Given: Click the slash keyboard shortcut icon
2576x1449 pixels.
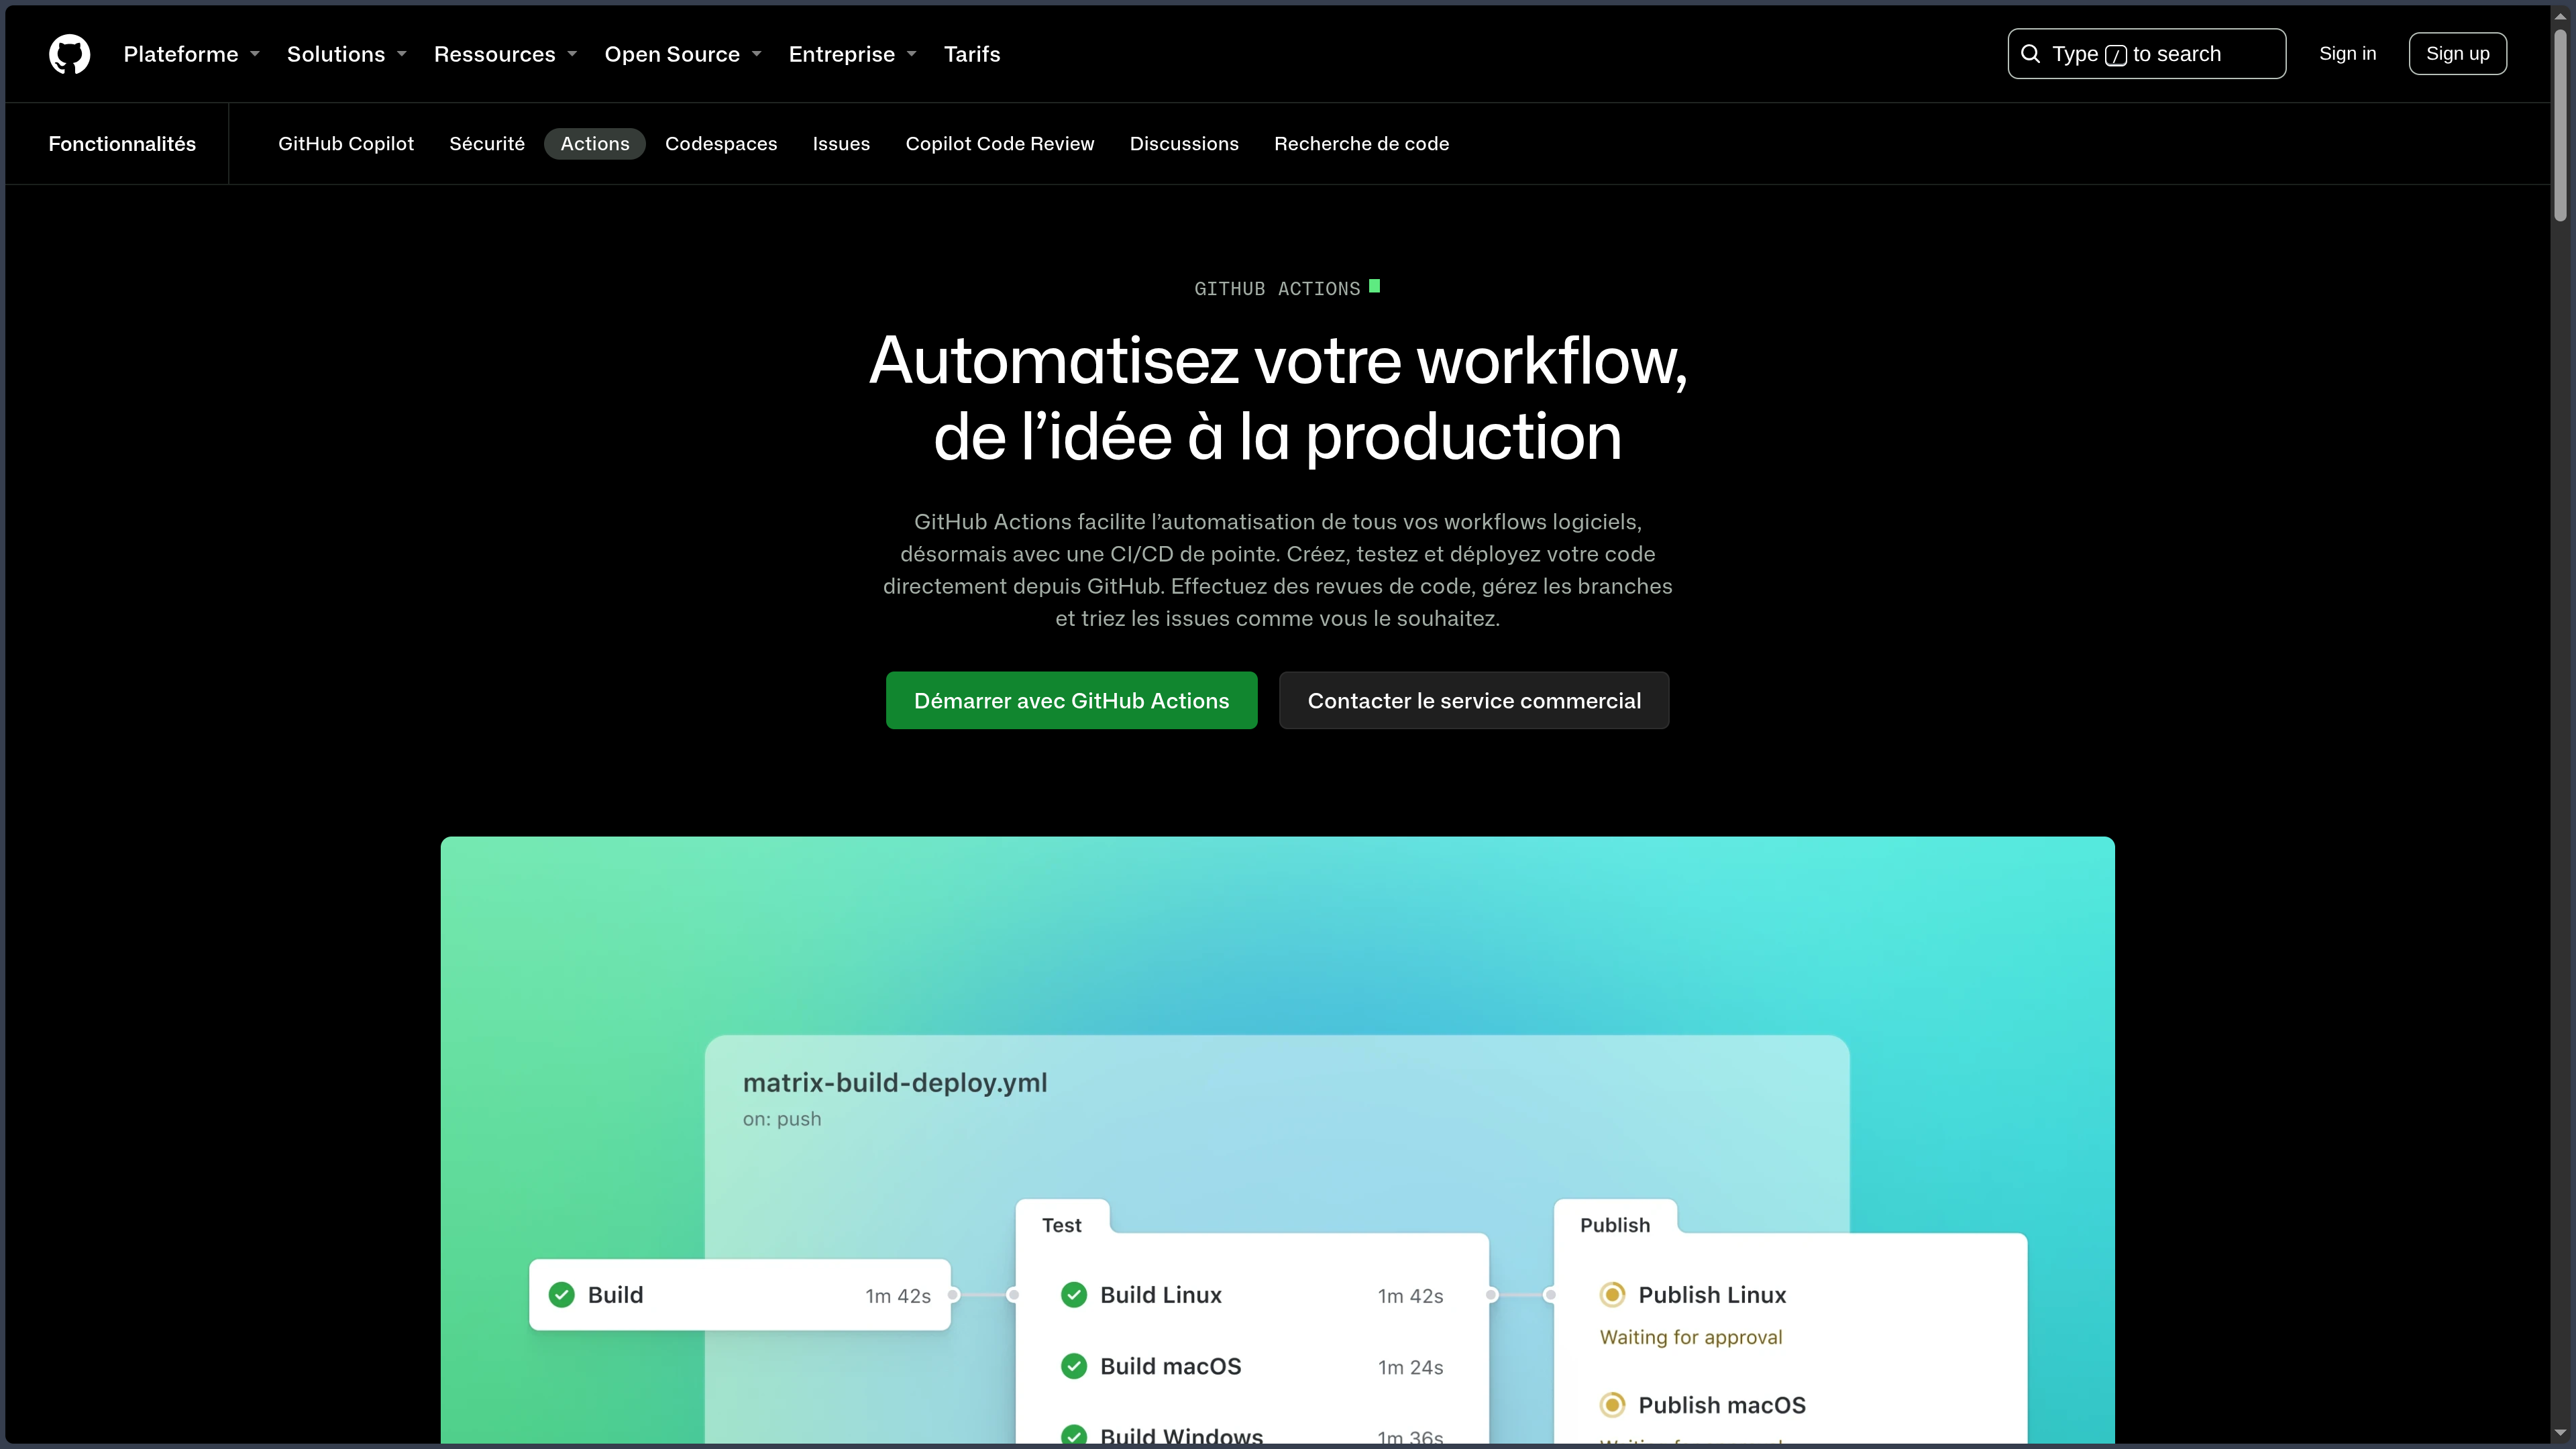Looking at the screenshot, I should point(2115,55).
